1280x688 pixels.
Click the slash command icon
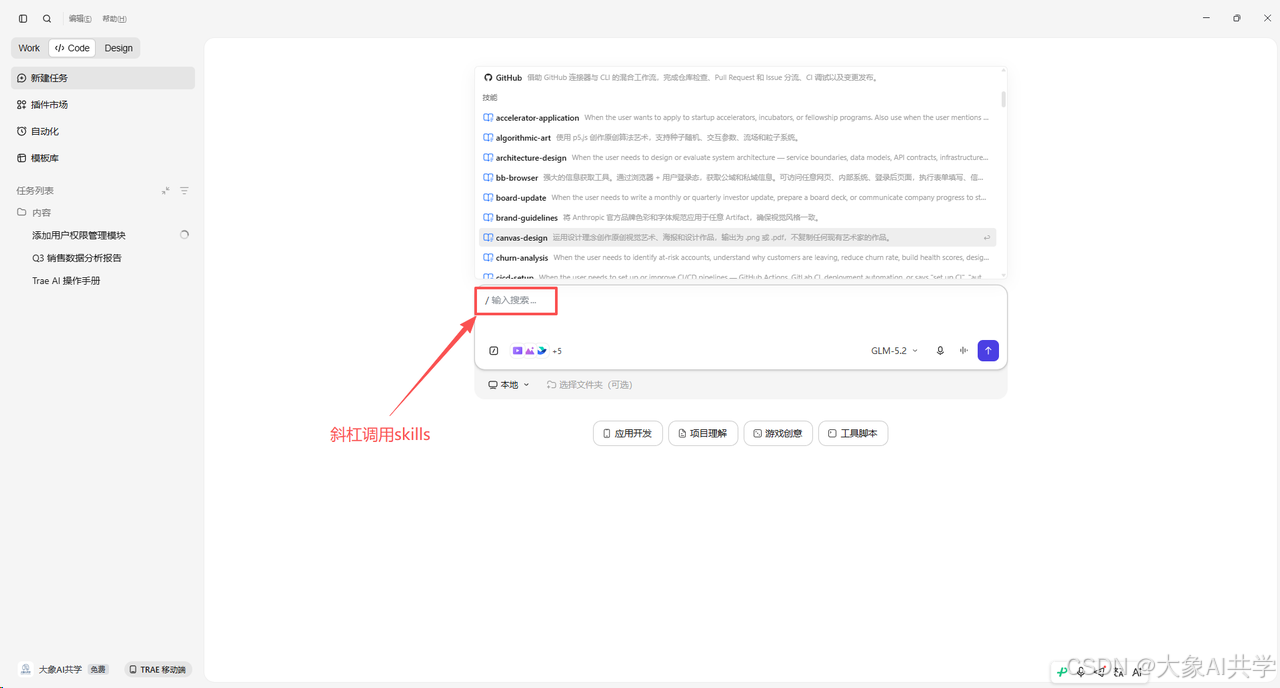[494, 351]
